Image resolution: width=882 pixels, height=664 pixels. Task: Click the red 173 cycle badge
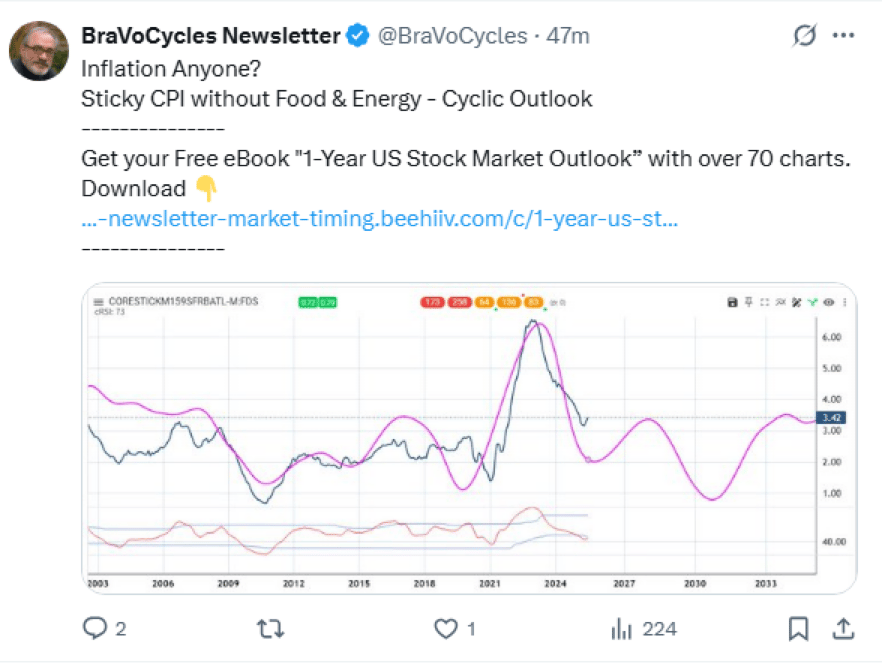(x=432, y=302)
